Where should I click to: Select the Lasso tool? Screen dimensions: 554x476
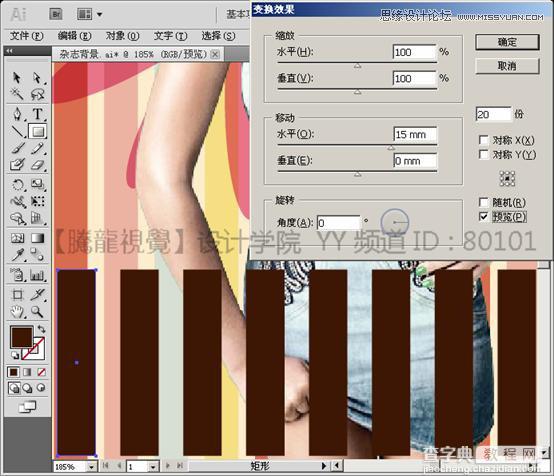pos(37,94)
